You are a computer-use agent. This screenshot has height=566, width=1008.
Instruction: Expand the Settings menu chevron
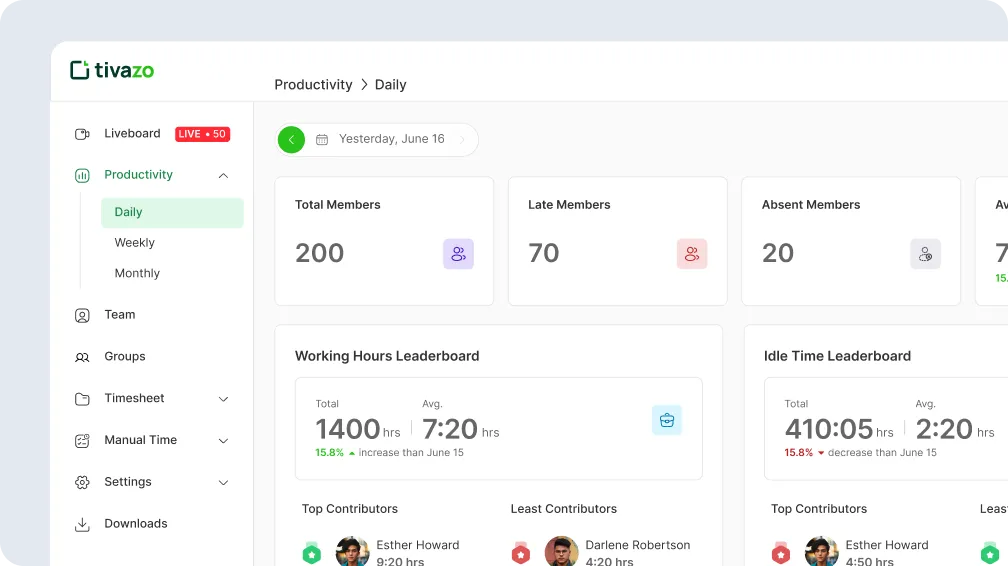[223, 483]
